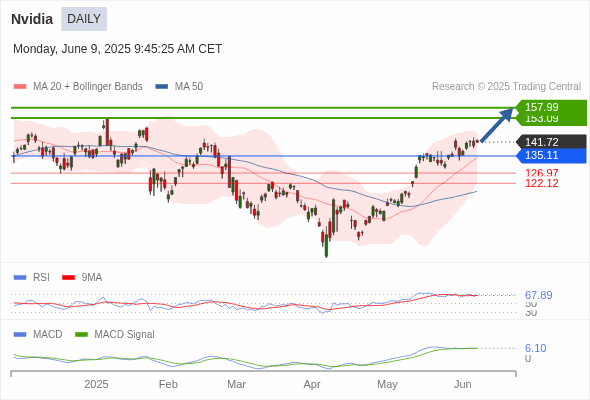Viewport: 590px width, 400px height.
Task: Click the 141.72 current price tag
Action: point(551,142)
